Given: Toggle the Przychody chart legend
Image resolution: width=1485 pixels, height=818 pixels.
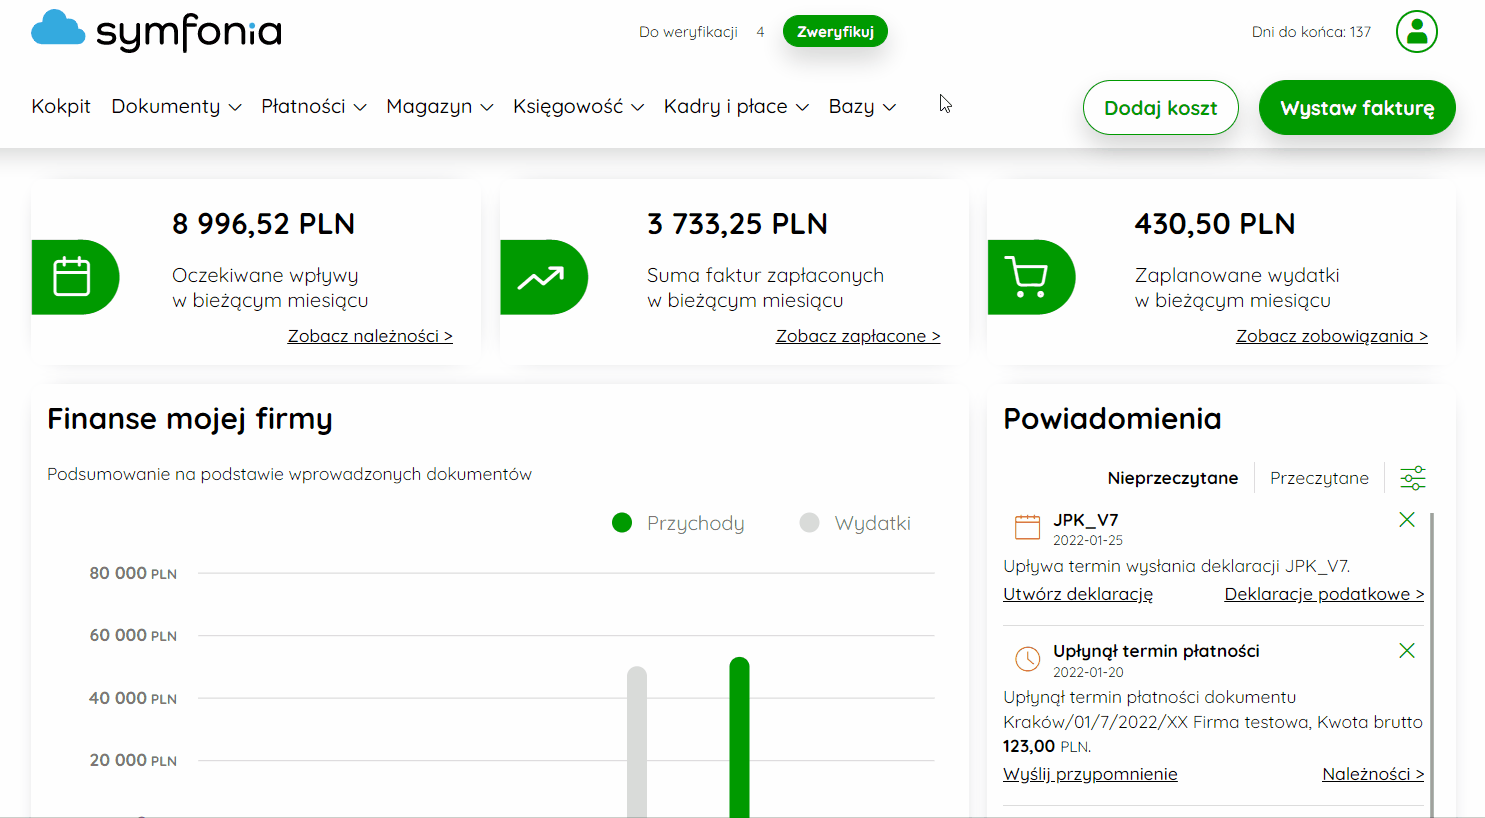Looking at the screenshot, I should click(x=678, y=523).
